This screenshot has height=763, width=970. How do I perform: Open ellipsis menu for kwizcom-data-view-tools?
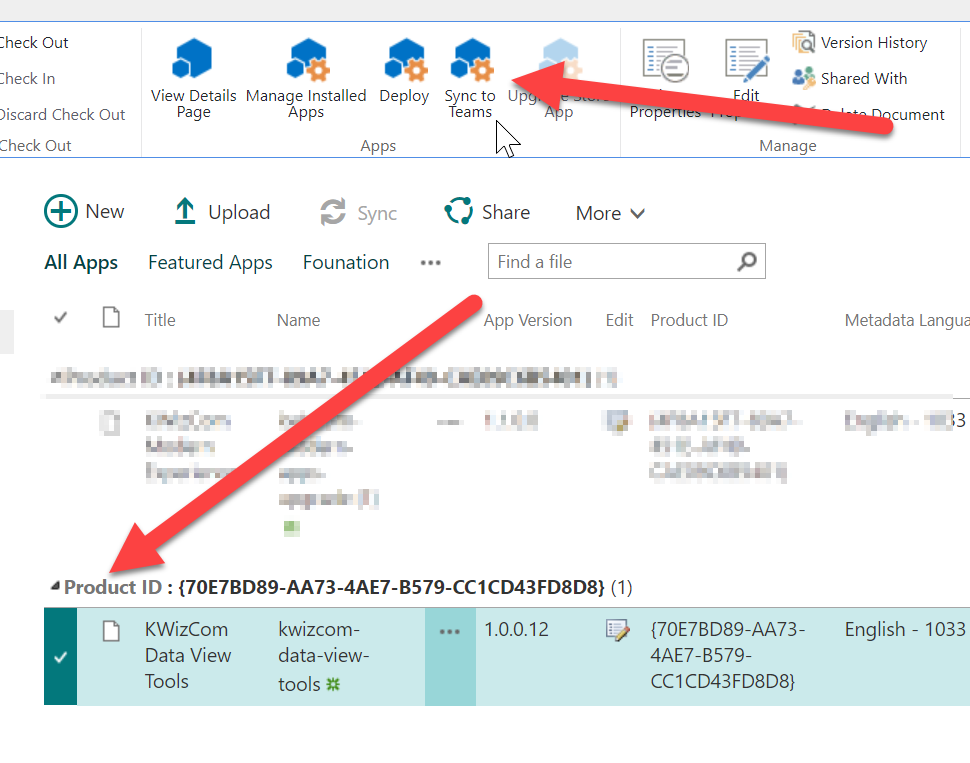[x=450, y=632]
